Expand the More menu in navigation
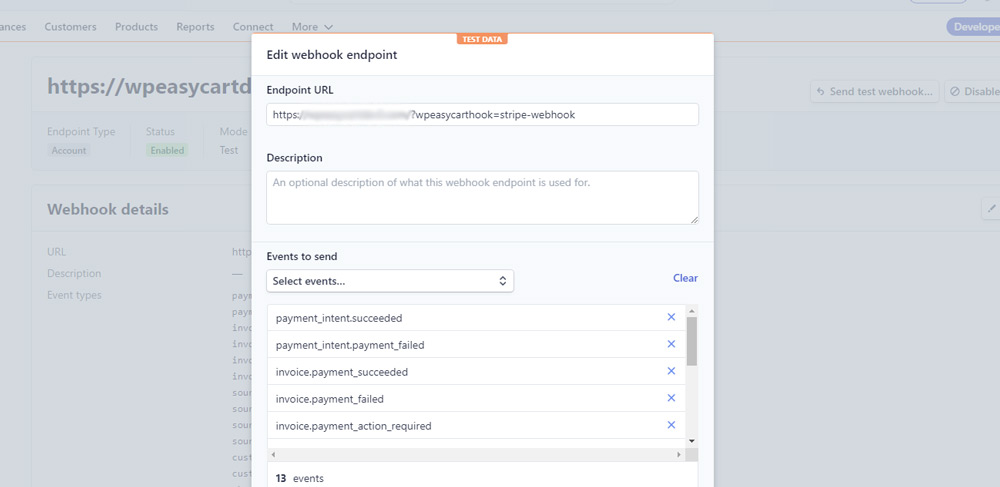 coord(312,27)
